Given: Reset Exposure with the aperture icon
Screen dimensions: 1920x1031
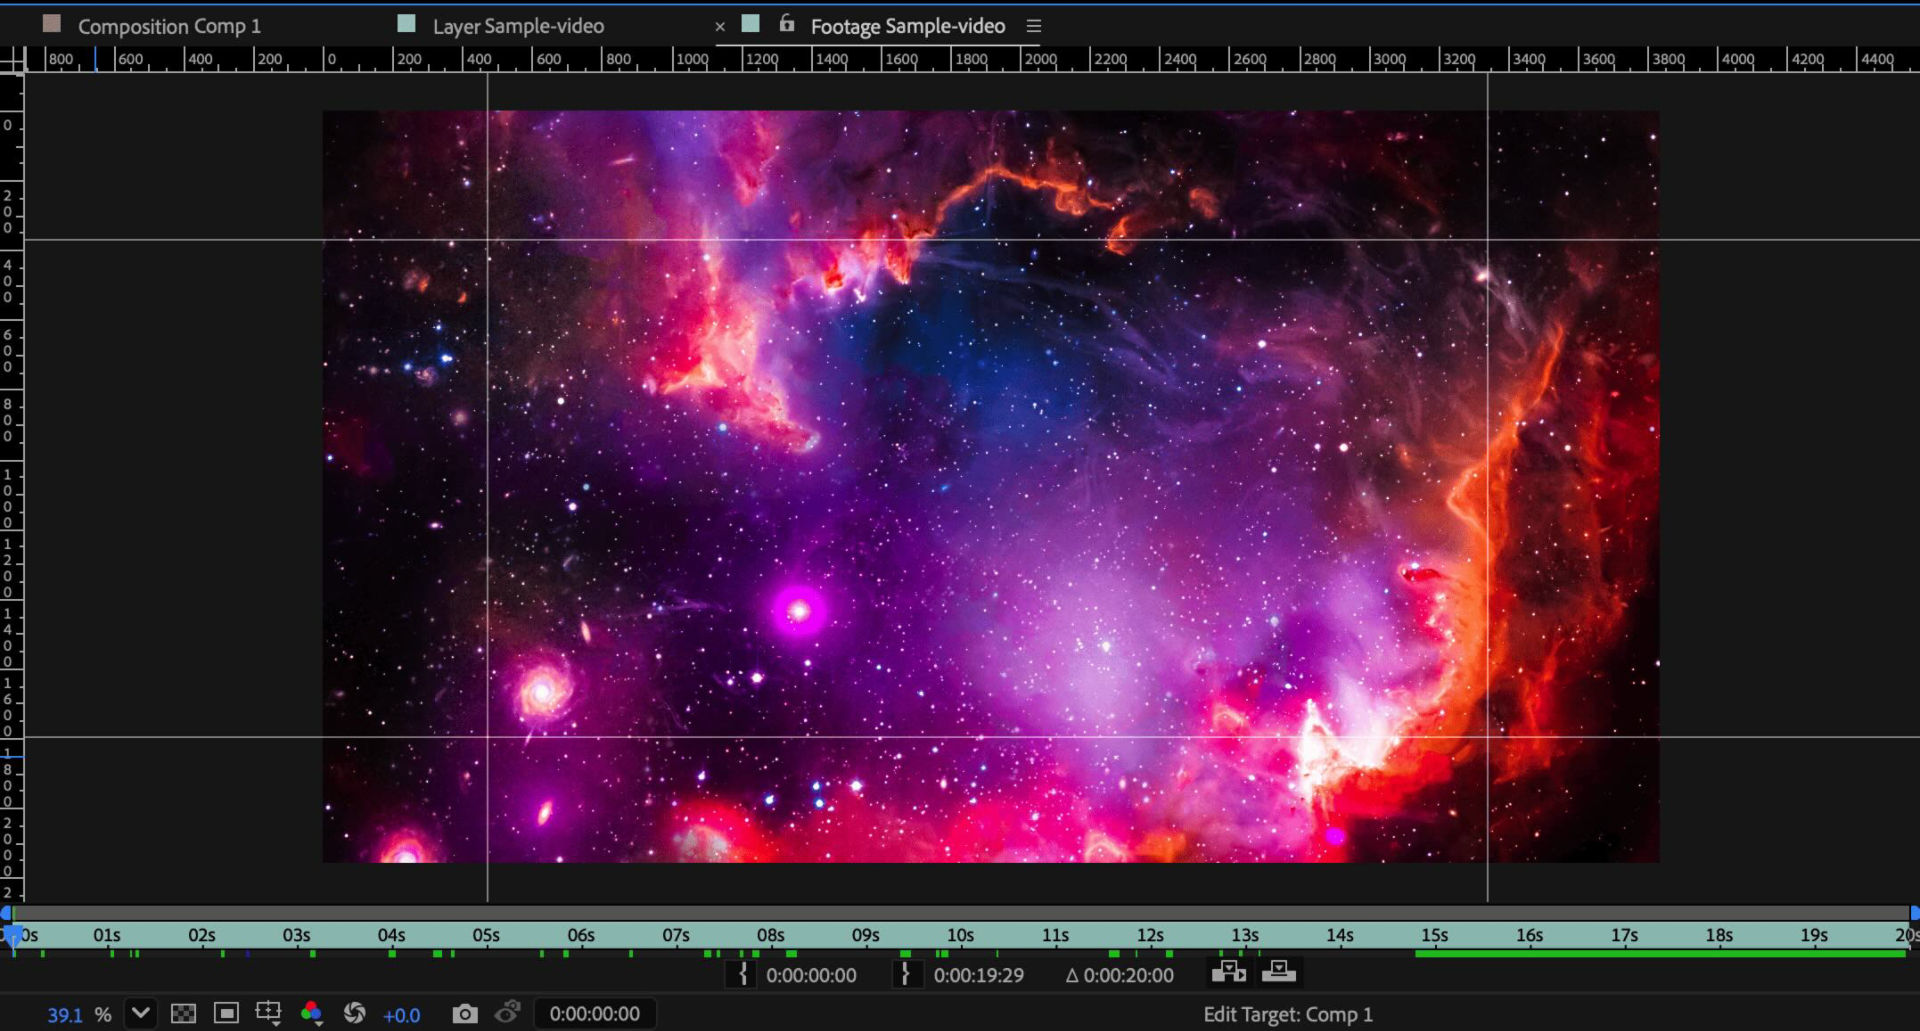Looking at the screenshot, I should (356, 1013).
